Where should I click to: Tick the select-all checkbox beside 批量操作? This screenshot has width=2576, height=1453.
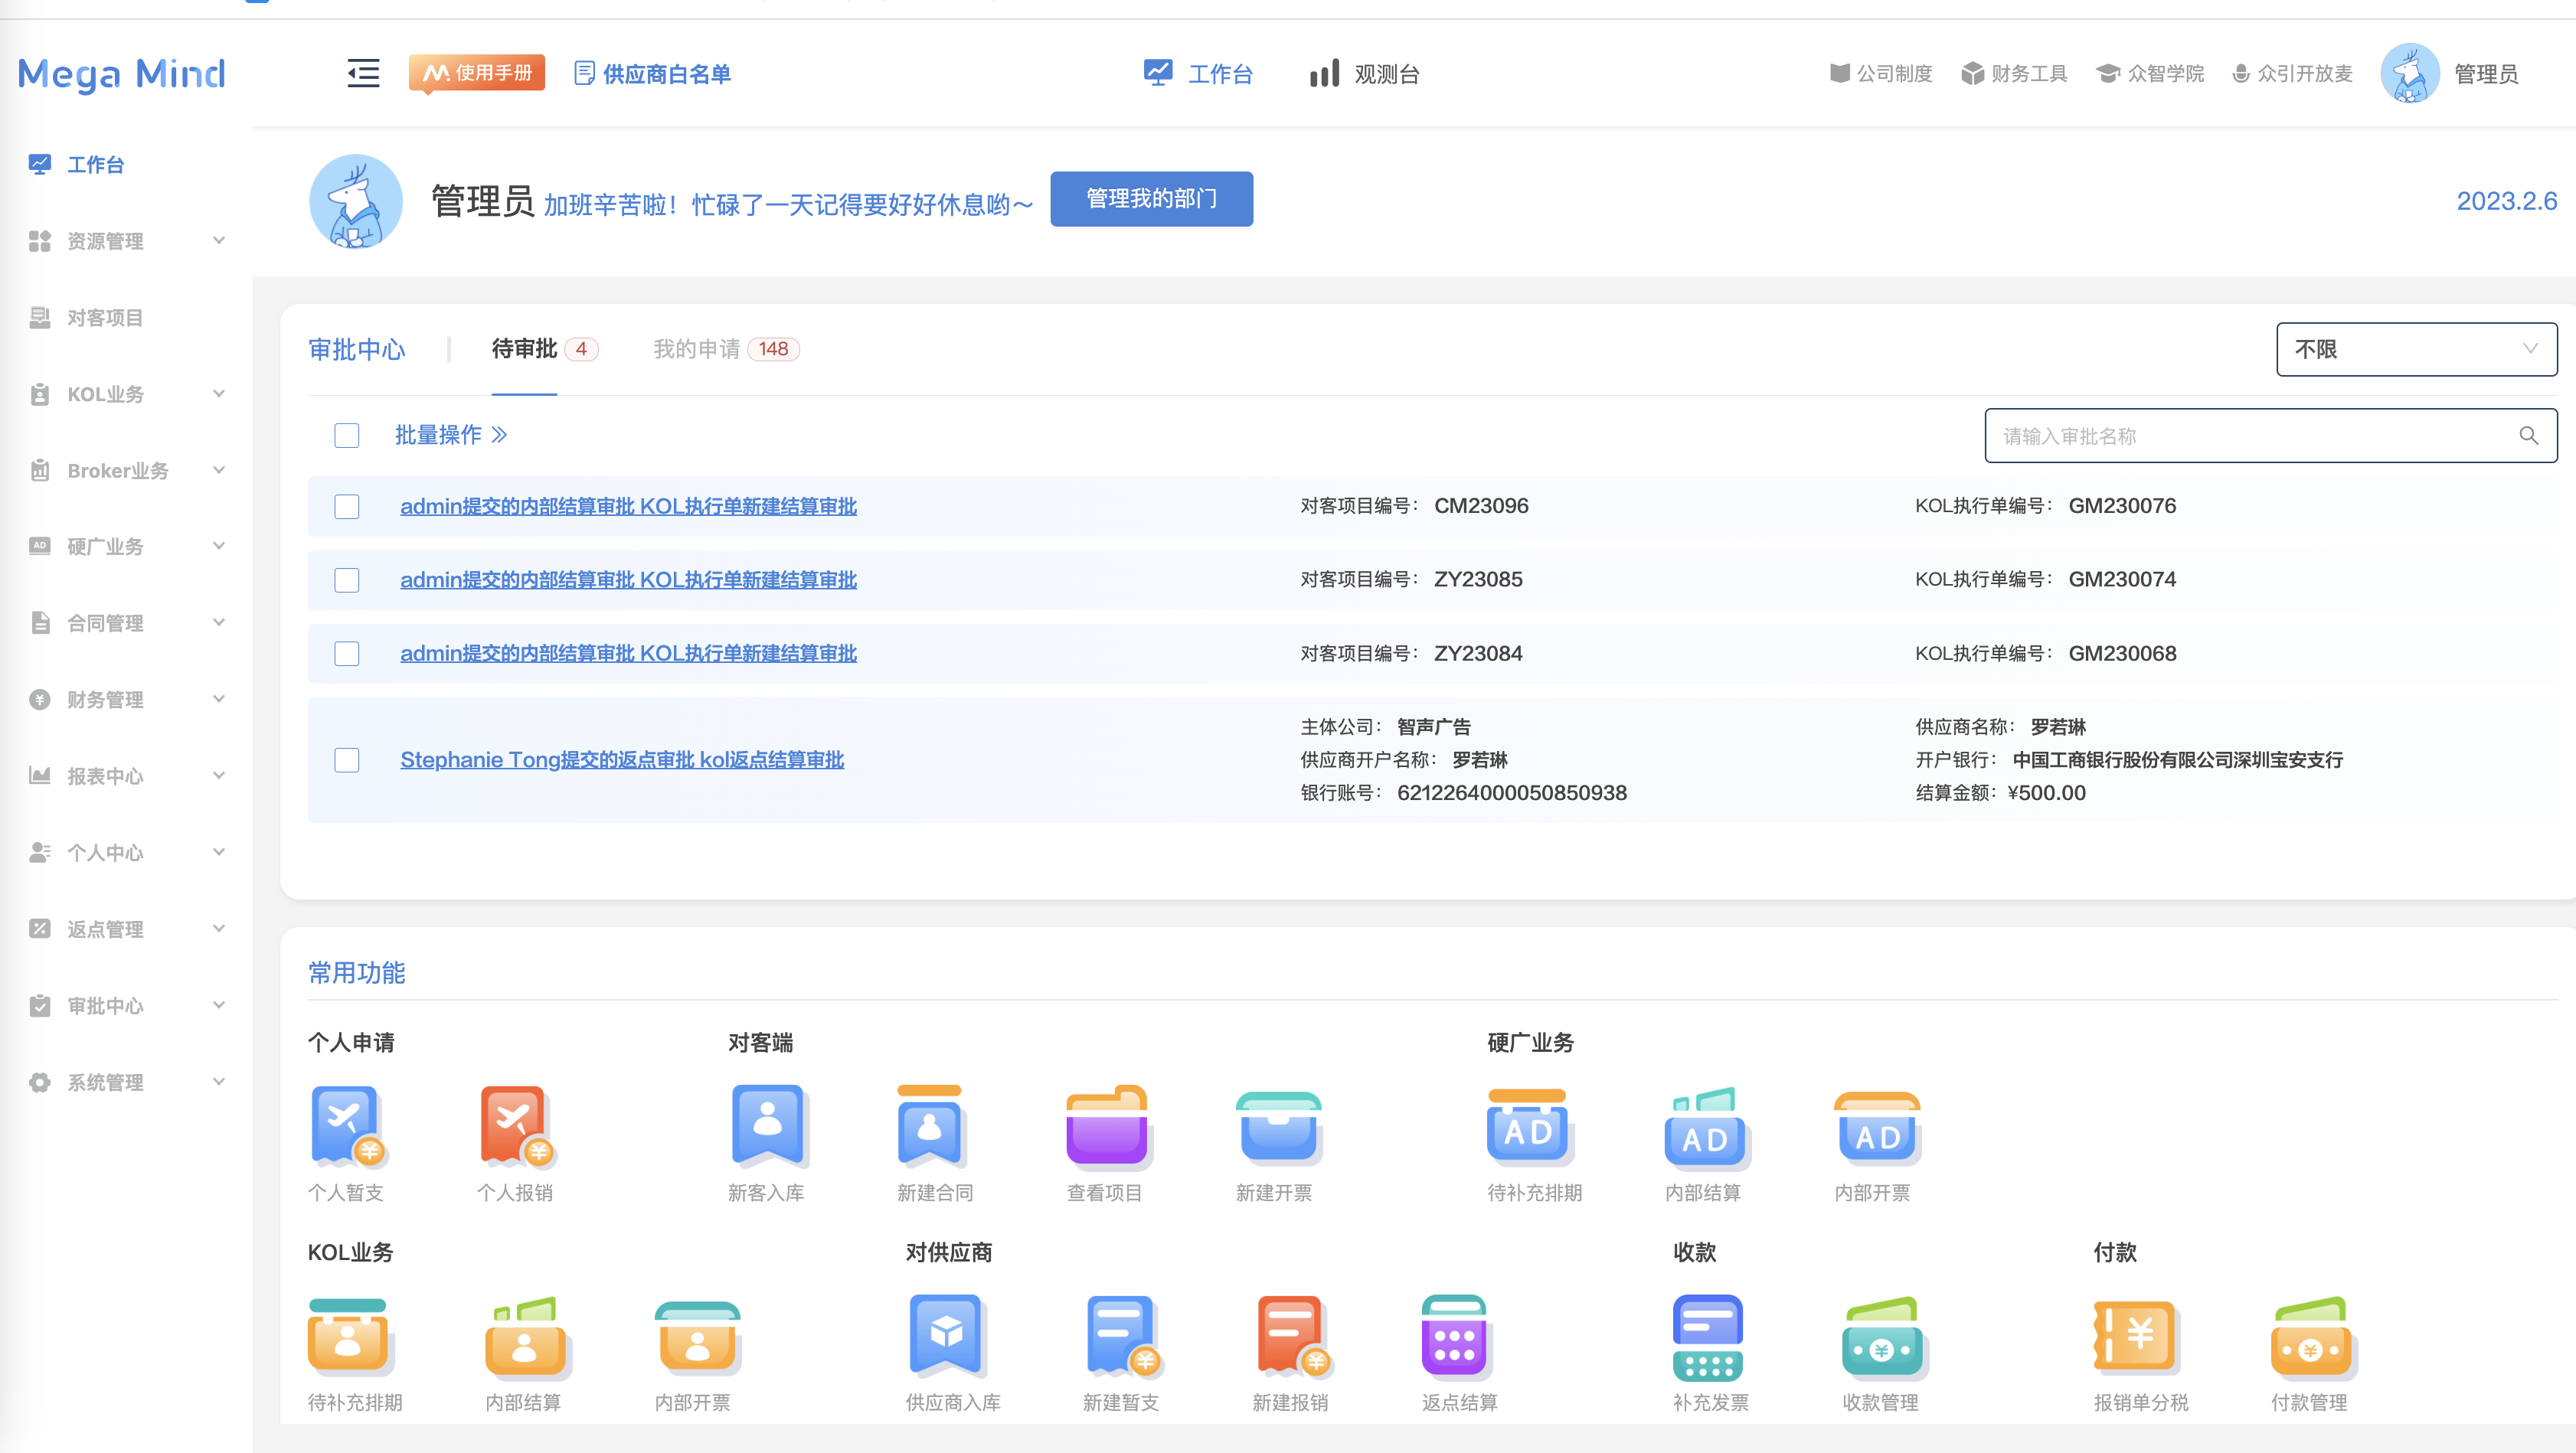tap(347, 435)
